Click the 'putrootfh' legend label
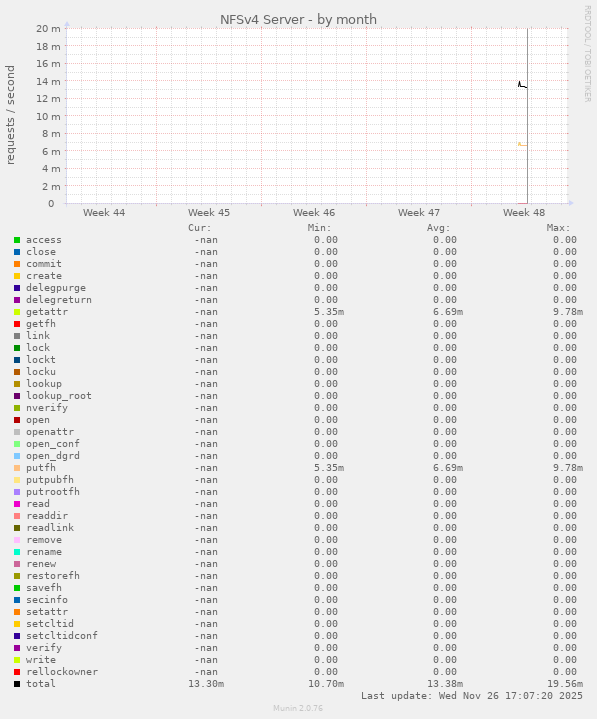Viewport: 597px width, 719px height. (x=53, y=492)
